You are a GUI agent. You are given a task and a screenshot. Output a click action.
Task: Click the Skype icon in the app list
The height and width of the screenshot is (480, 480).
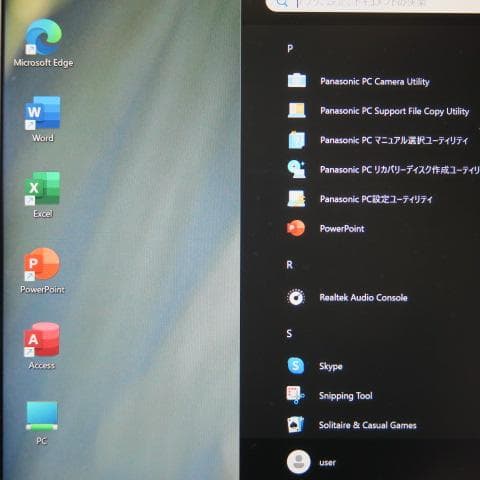tap(296, 366)
